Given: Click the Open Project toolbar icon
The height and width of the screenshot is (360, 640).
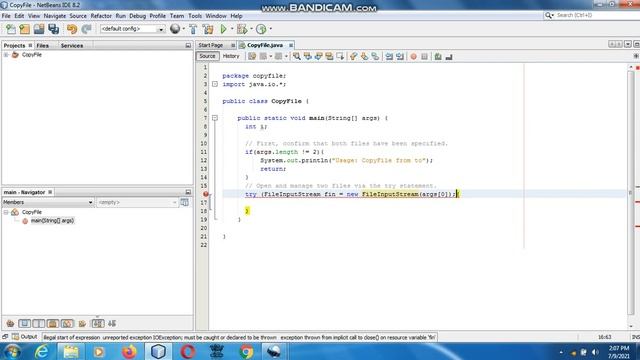Looking at the screenshot, I should pos(39,29).
